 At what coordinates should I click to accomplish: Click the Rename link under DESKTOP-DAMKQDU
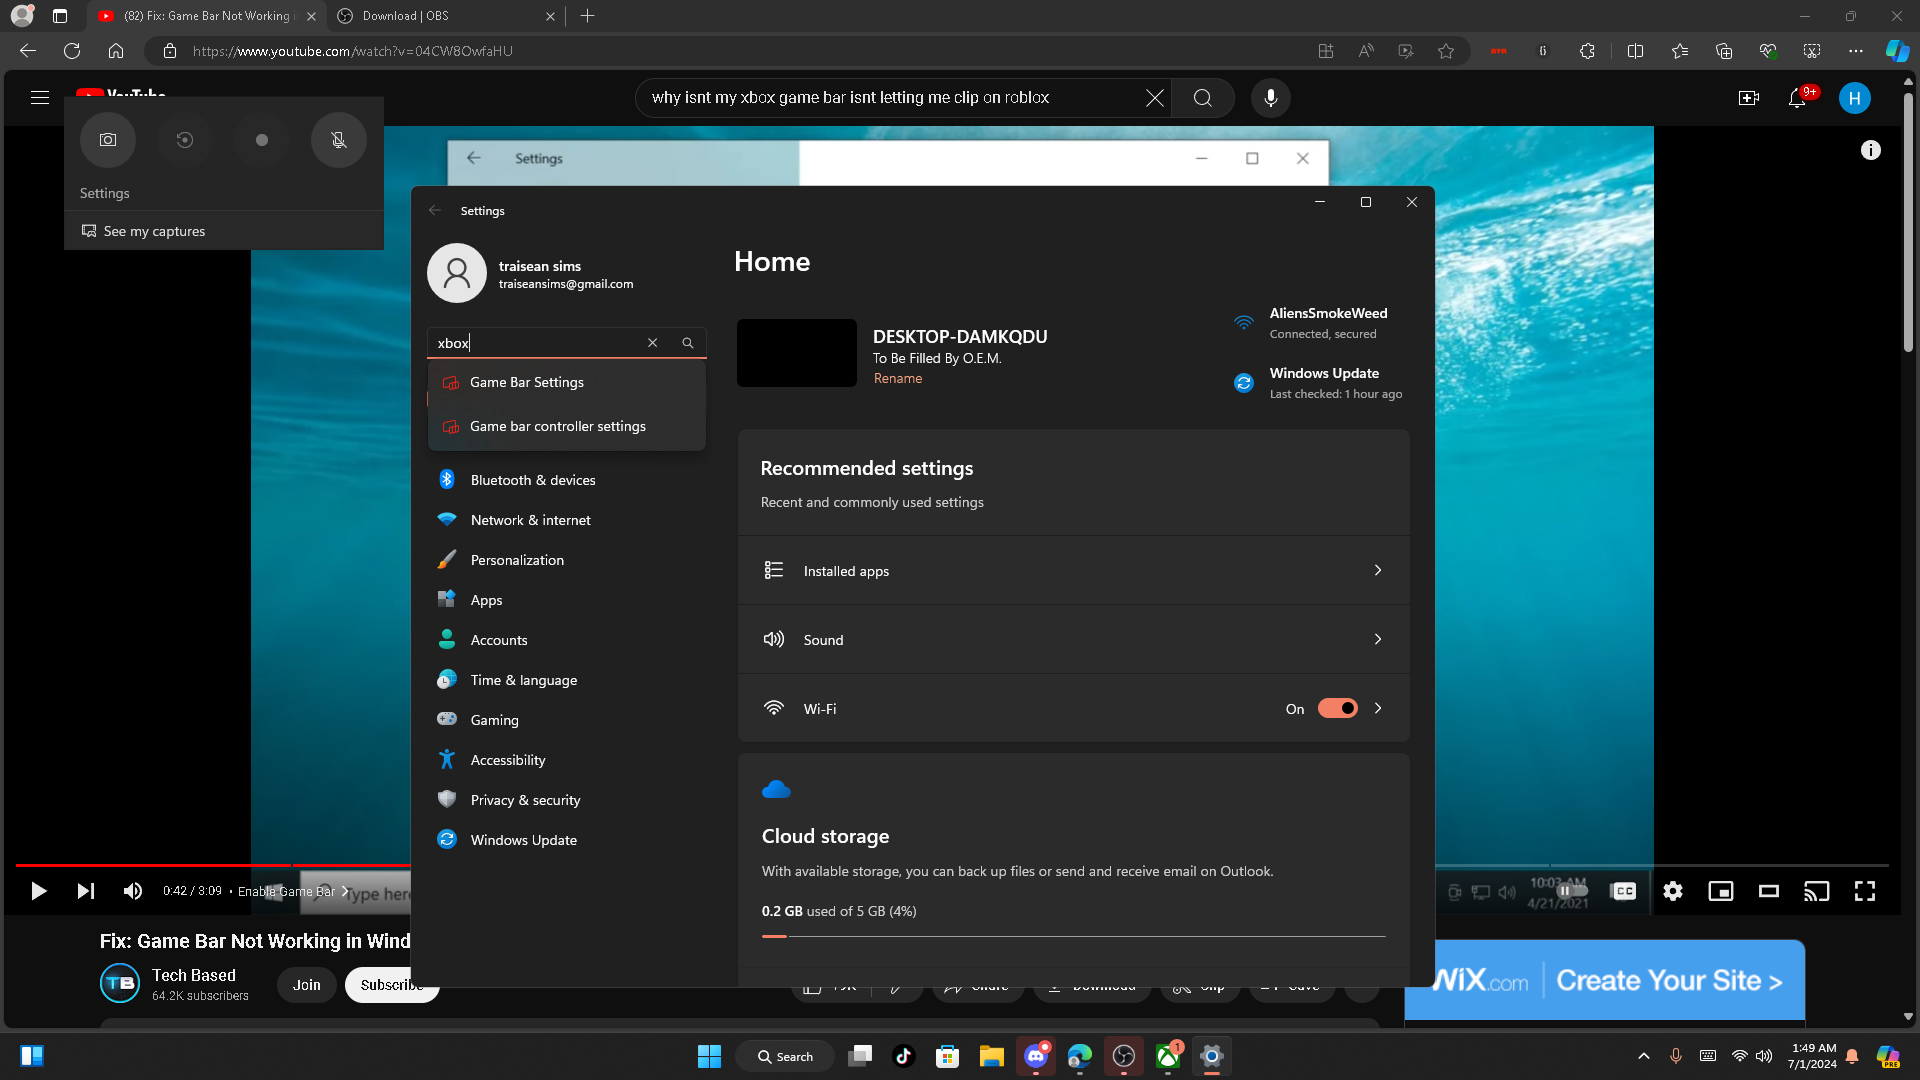(898, 378)
